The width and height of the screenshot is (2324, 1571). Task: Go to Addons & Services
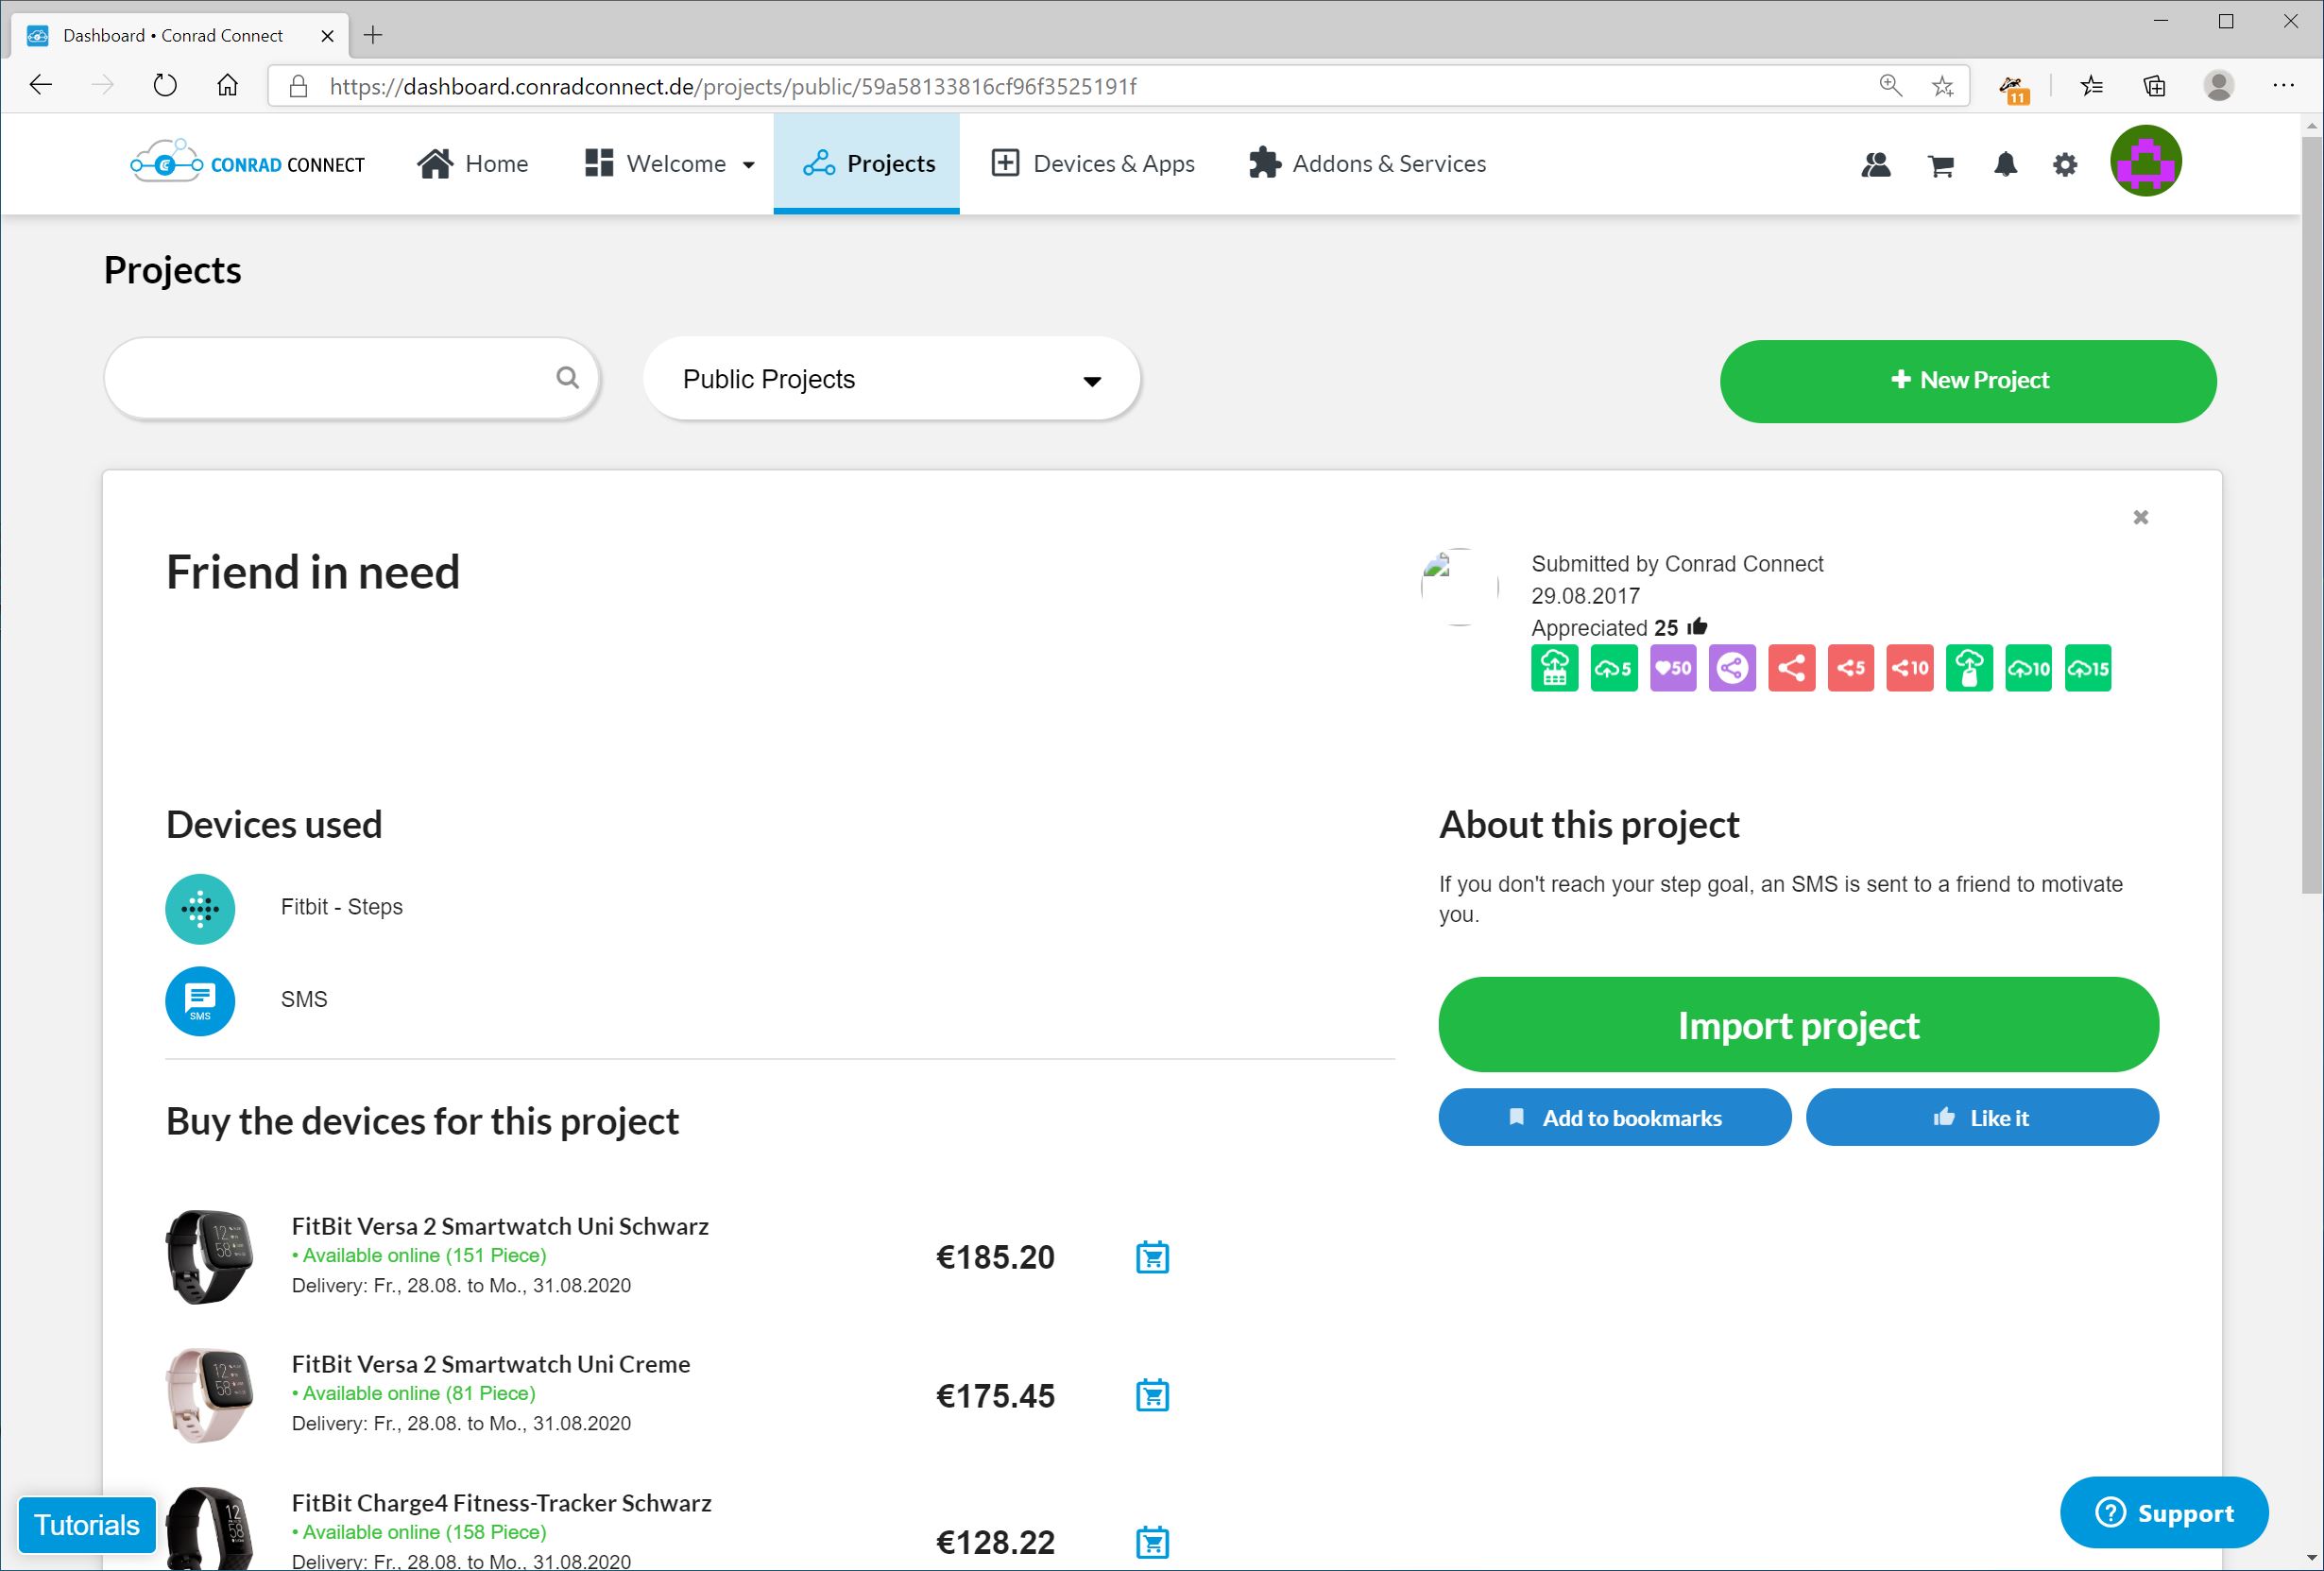[1367, 164]
